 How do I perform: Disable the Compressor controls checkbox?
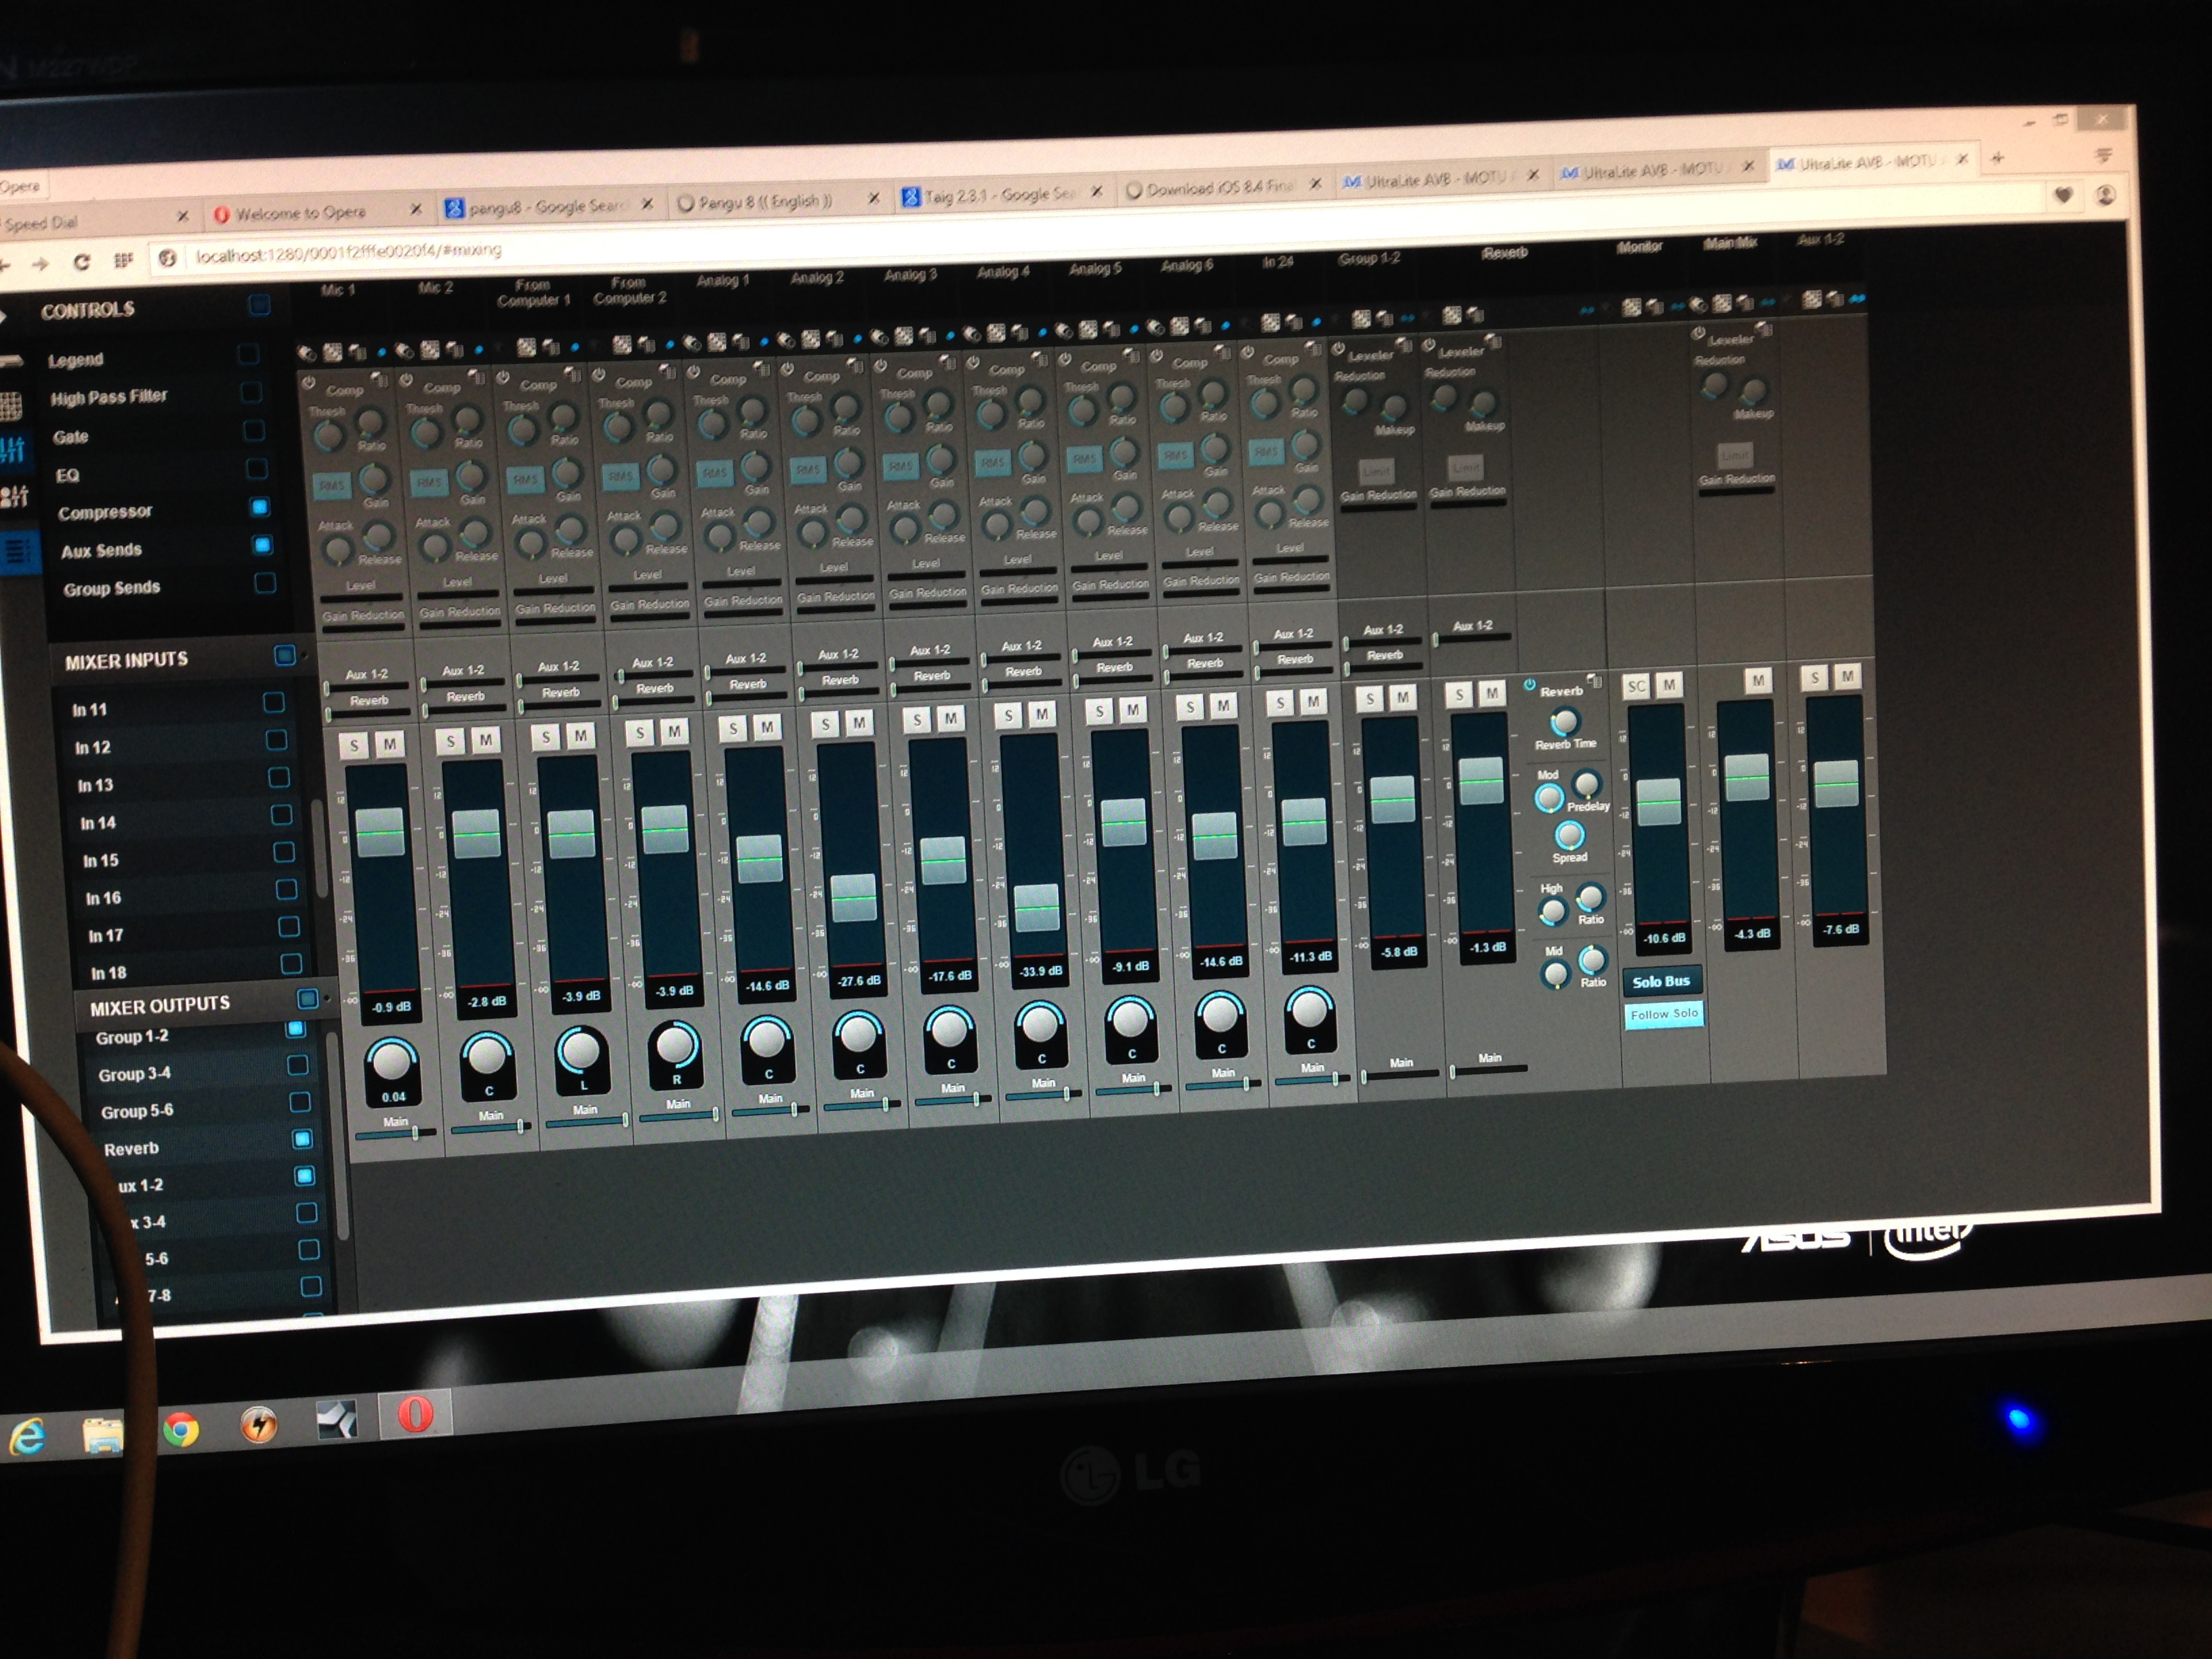(260, 507)
